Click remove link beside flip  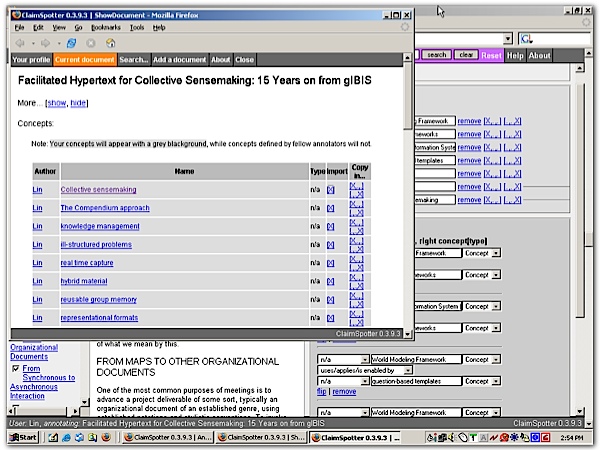344,391
